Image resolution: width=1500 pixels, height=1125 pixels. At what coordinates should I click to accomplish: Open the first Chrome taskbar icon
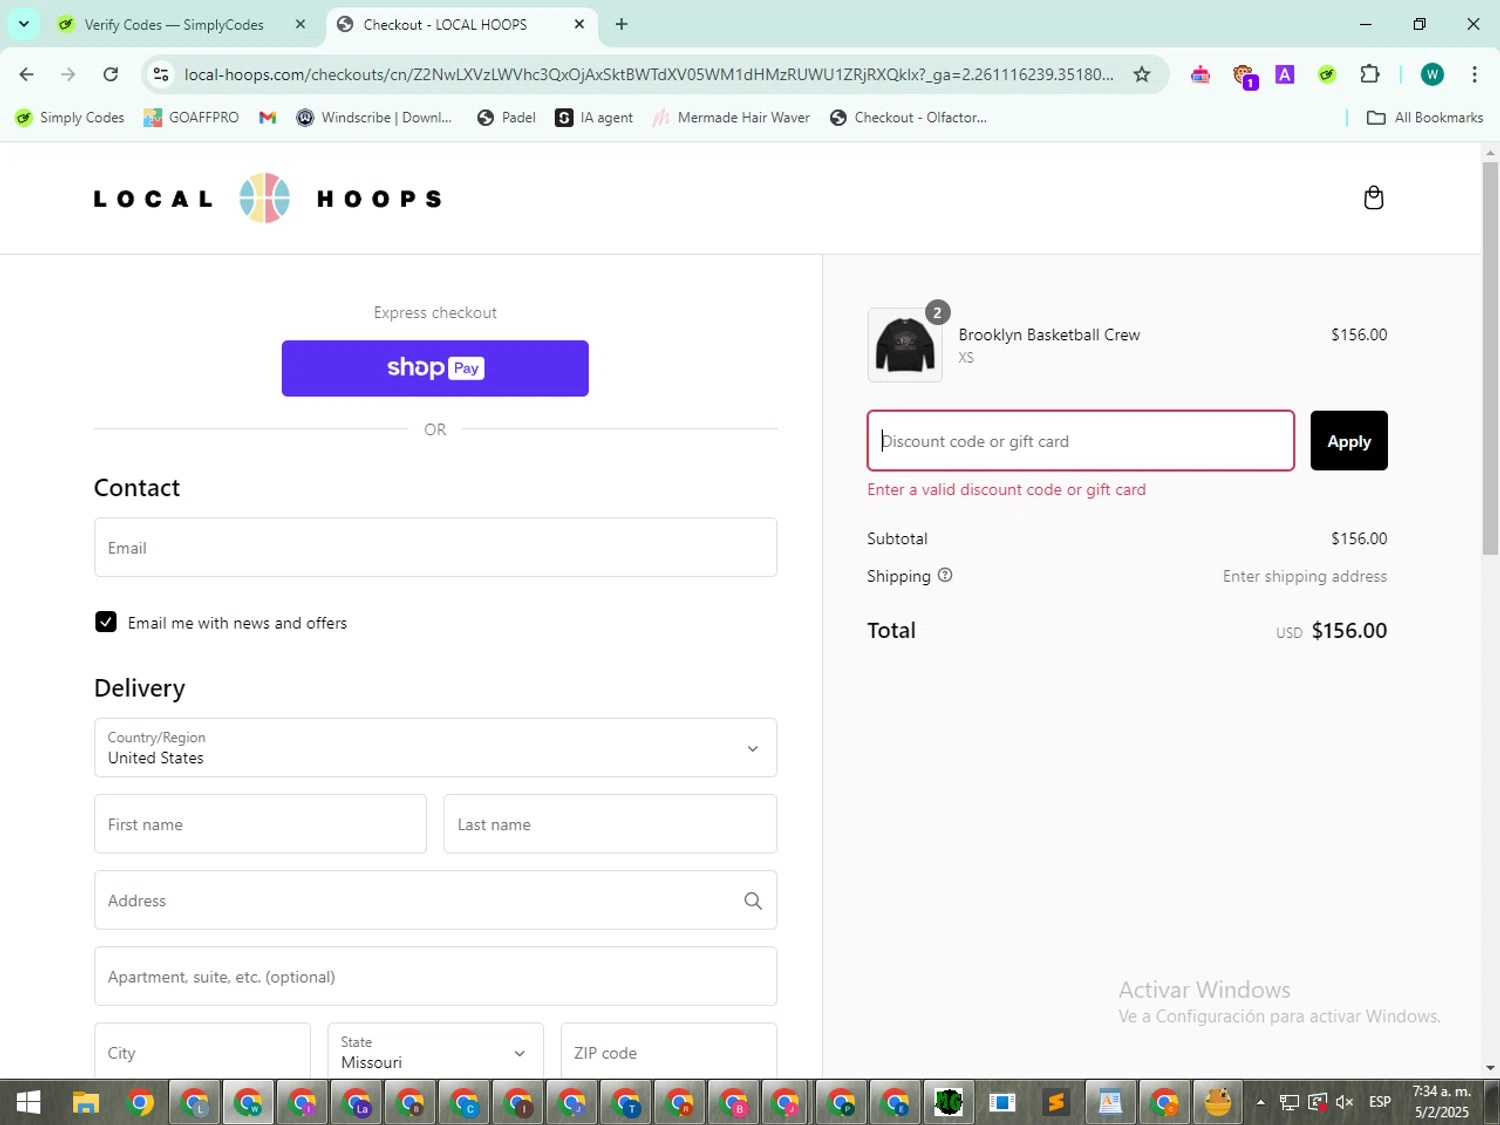pyautogui.click(x=141, y=1102)
